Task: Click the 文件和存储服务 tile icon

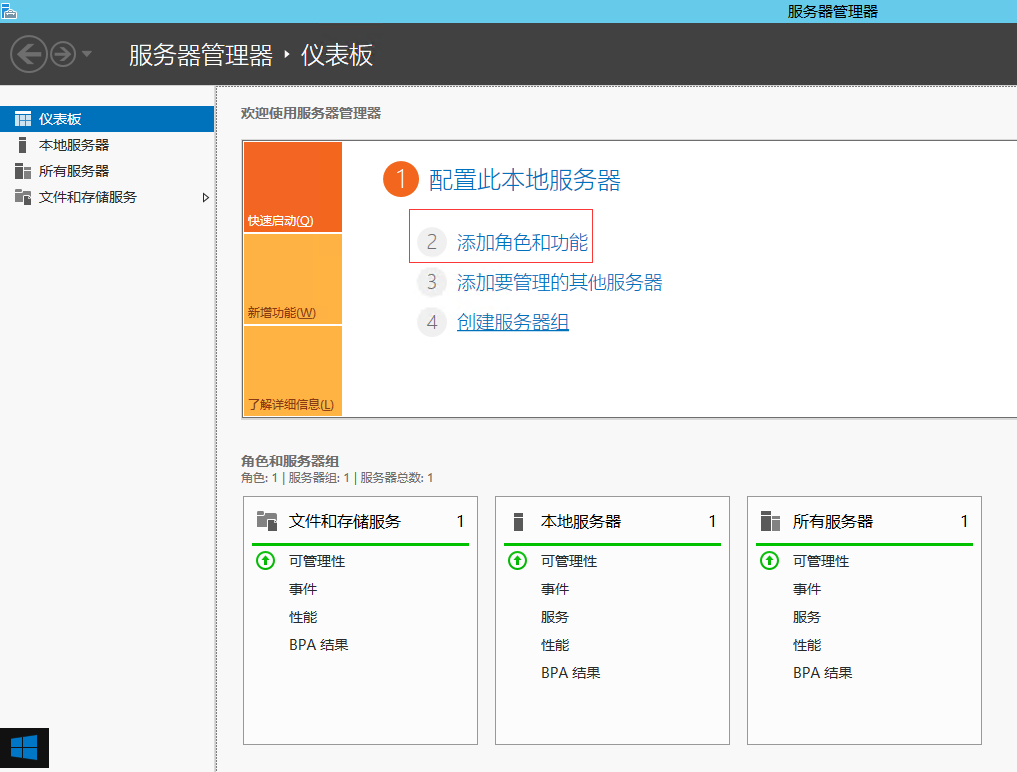Action: [x=266, y=521]
